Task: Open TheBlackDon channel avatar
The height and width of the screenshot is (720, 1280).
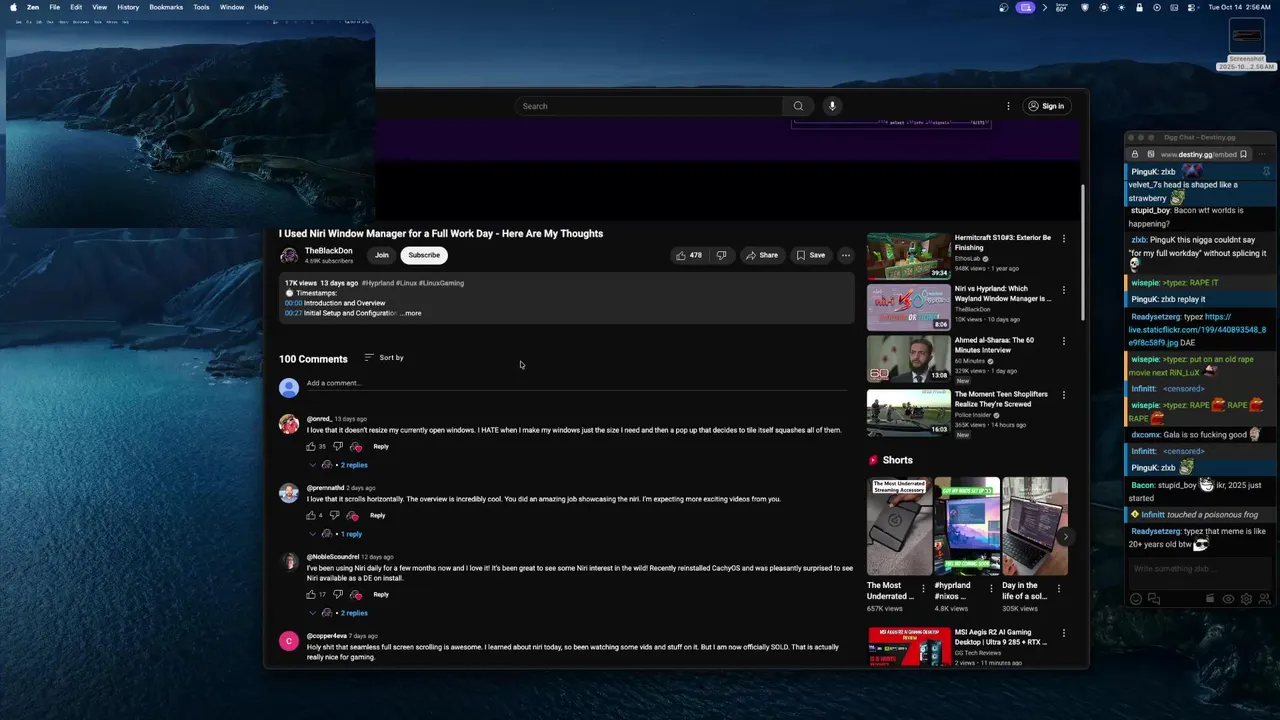Action: pos(289,256)
